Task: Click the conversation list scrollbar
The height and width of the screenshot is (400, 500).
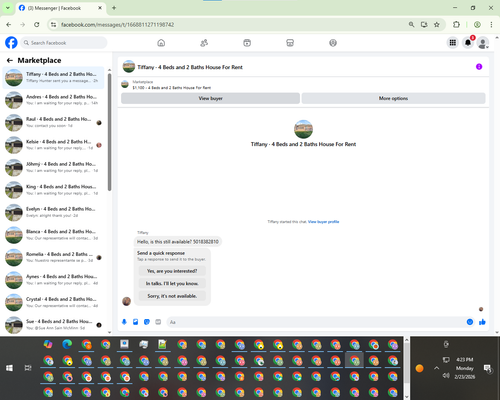Action: tap(109, 133)
